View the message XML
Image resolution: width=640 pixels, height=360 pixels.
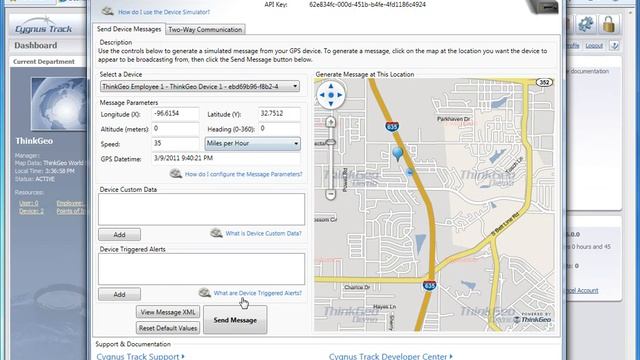(x=168, y=312)
